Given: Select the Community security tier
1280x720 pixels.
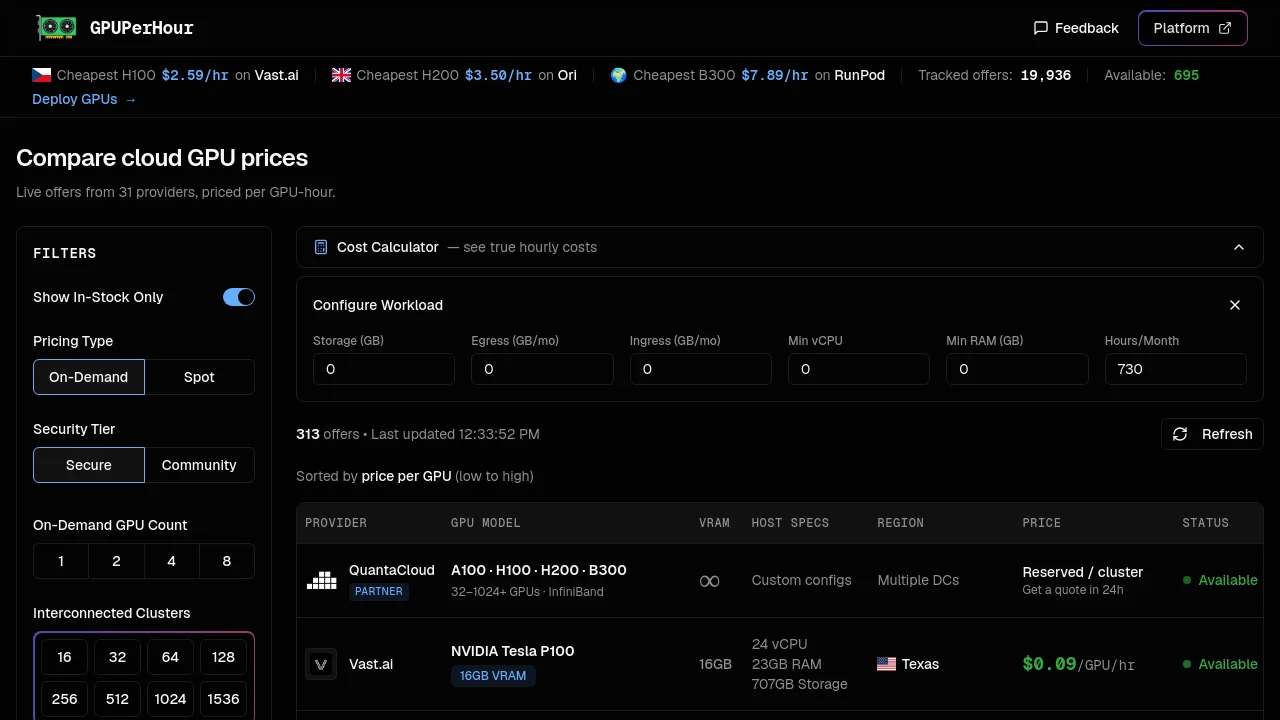Looking at the screenshot, I should [x=200, y=465].
